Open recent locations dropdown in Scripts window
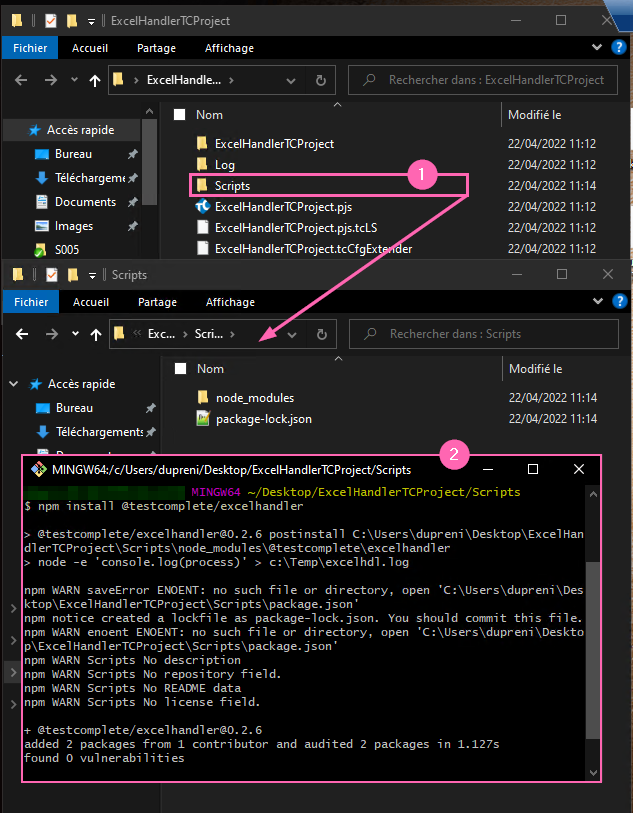The image size is (633, 813). click(x=75, y=334)
